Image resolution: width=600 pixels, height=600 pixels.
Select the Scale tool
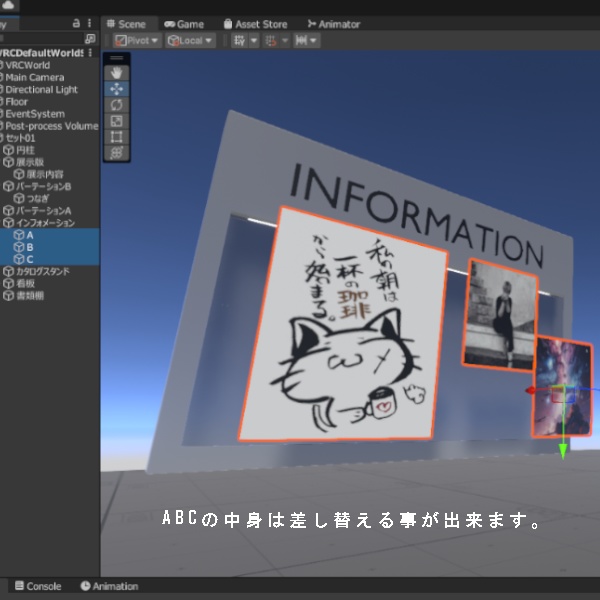pos(116,121)
